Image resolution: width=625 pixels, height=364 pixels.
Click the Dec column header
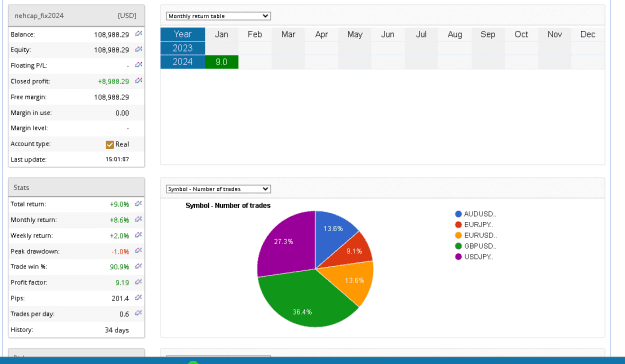click(588, 34)
